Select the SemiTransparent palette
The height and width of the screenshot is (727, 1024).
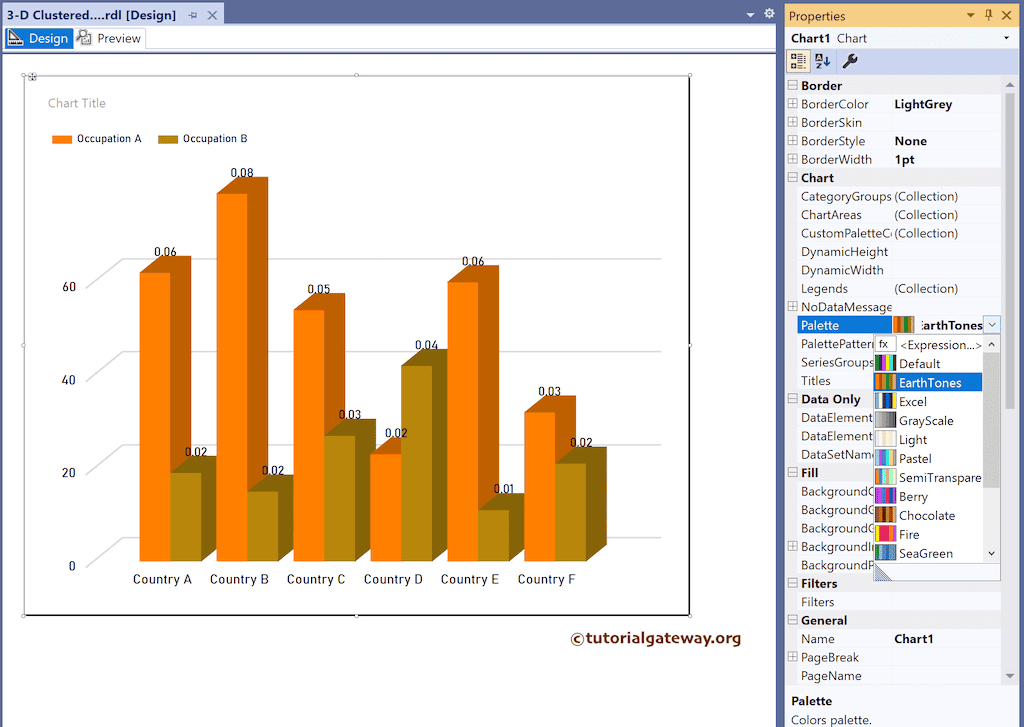point(928,477)
